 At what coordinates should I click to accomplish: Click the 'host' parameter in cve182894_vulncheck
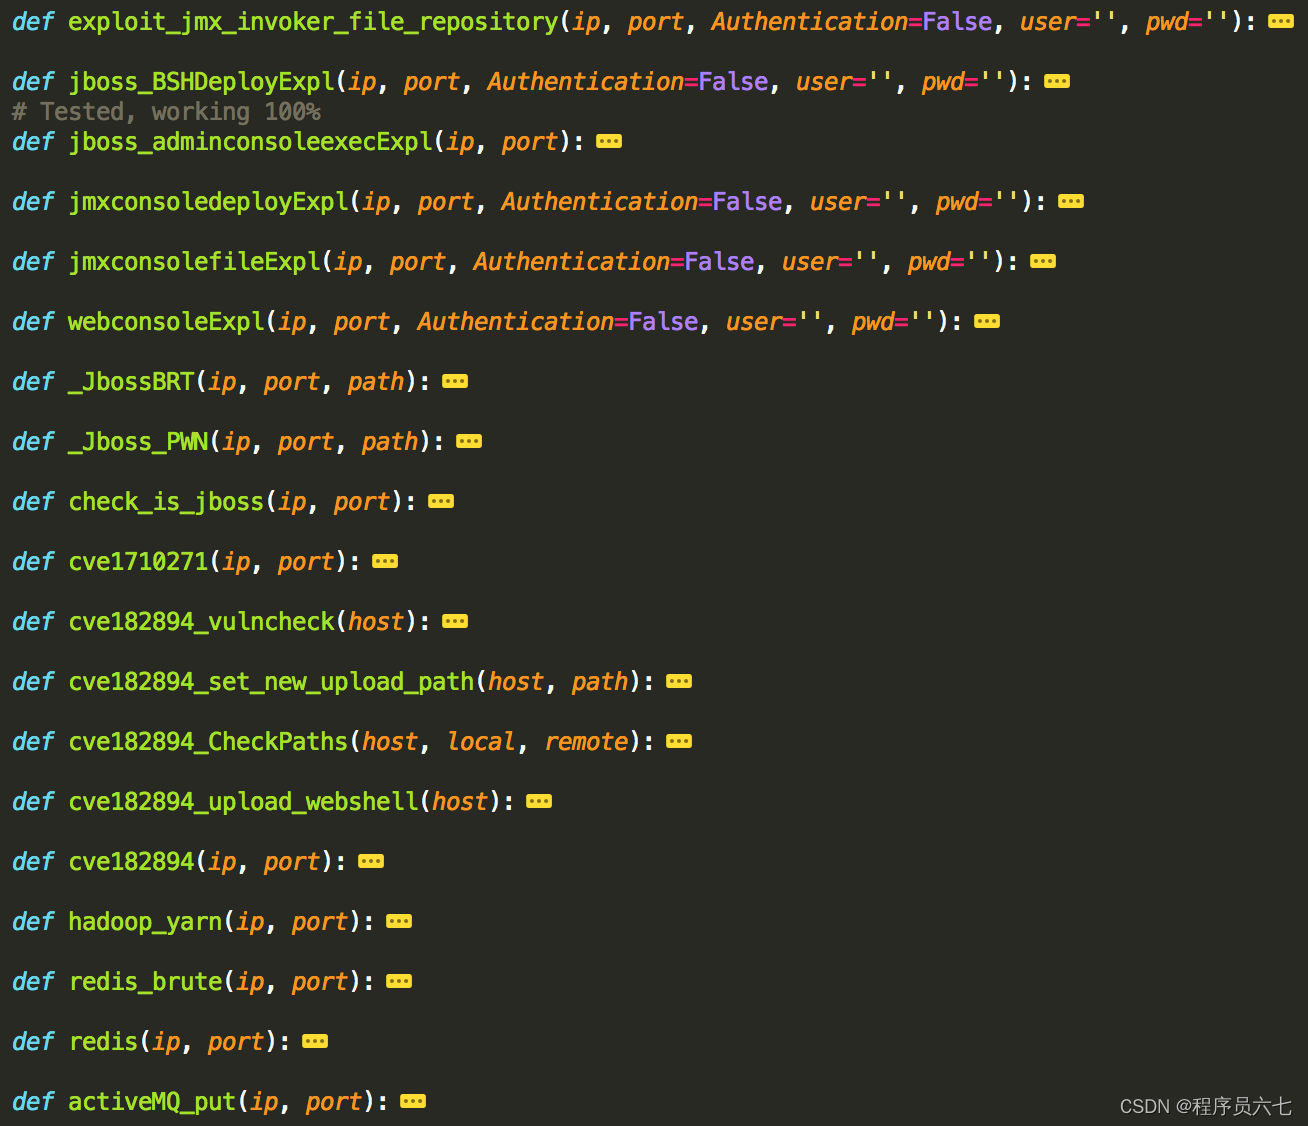click(376, 622)
